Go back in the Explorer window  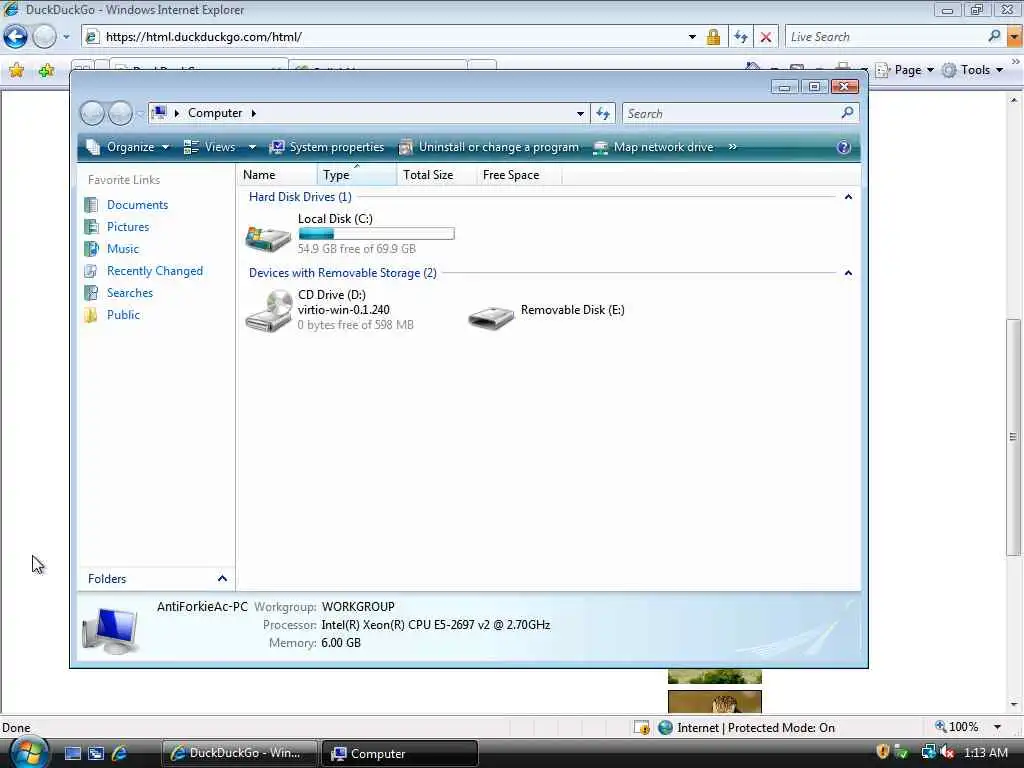tap(92, 113)
